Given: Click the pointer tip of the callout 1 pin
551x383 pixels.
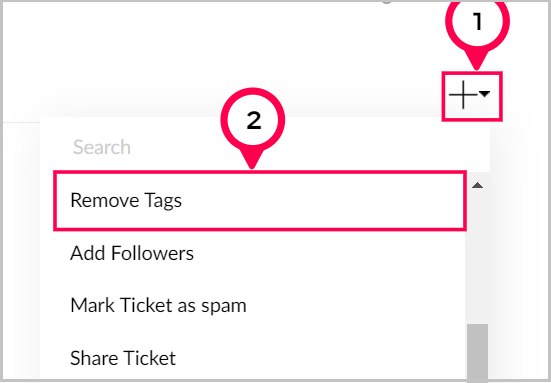Looking at the screenshot, I should point(477,66).
